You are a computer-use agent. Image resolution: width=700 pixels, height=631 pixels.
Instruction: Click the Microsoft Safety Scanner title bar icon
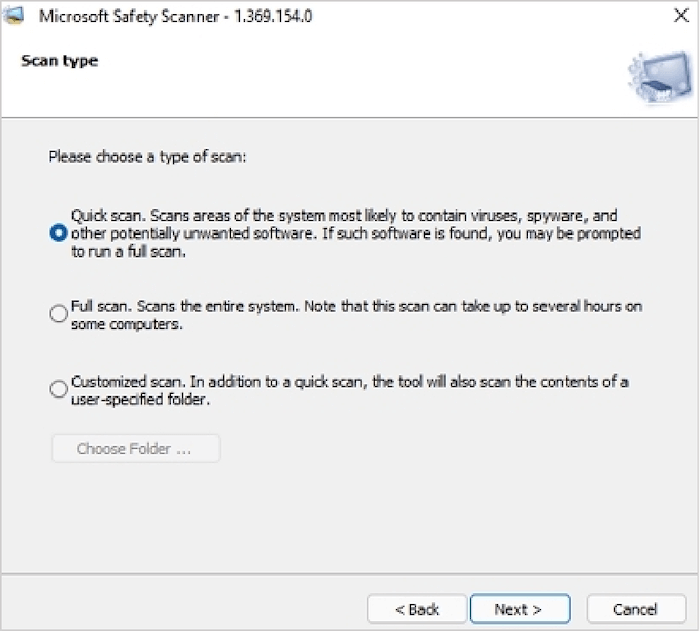[15, 17]
